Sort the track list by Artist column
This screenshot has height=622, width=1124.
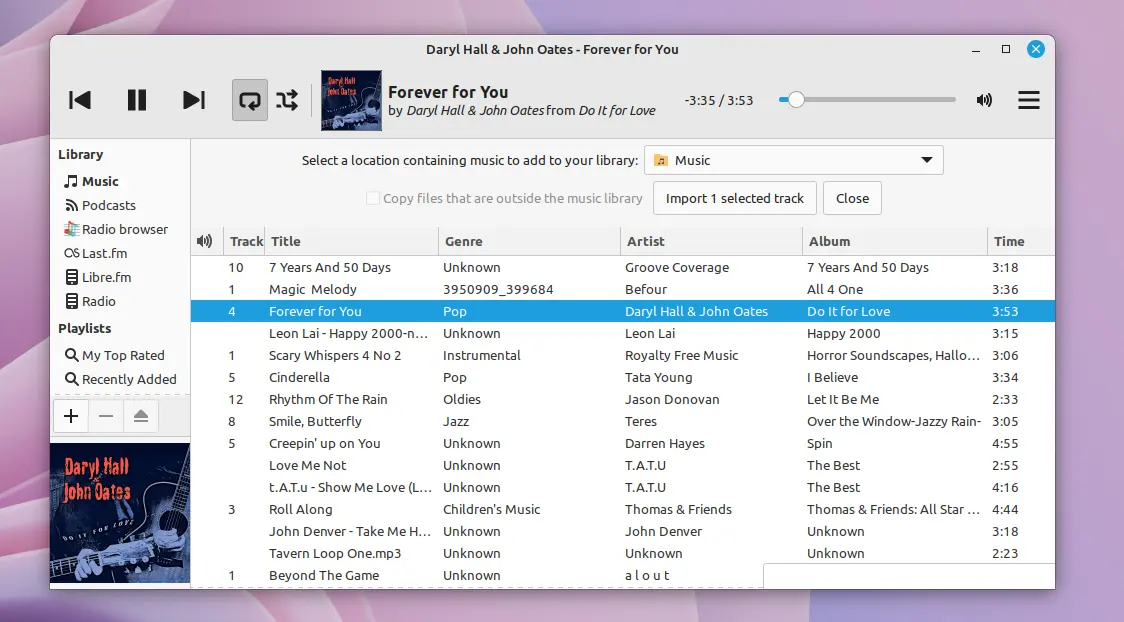[645, 241]
